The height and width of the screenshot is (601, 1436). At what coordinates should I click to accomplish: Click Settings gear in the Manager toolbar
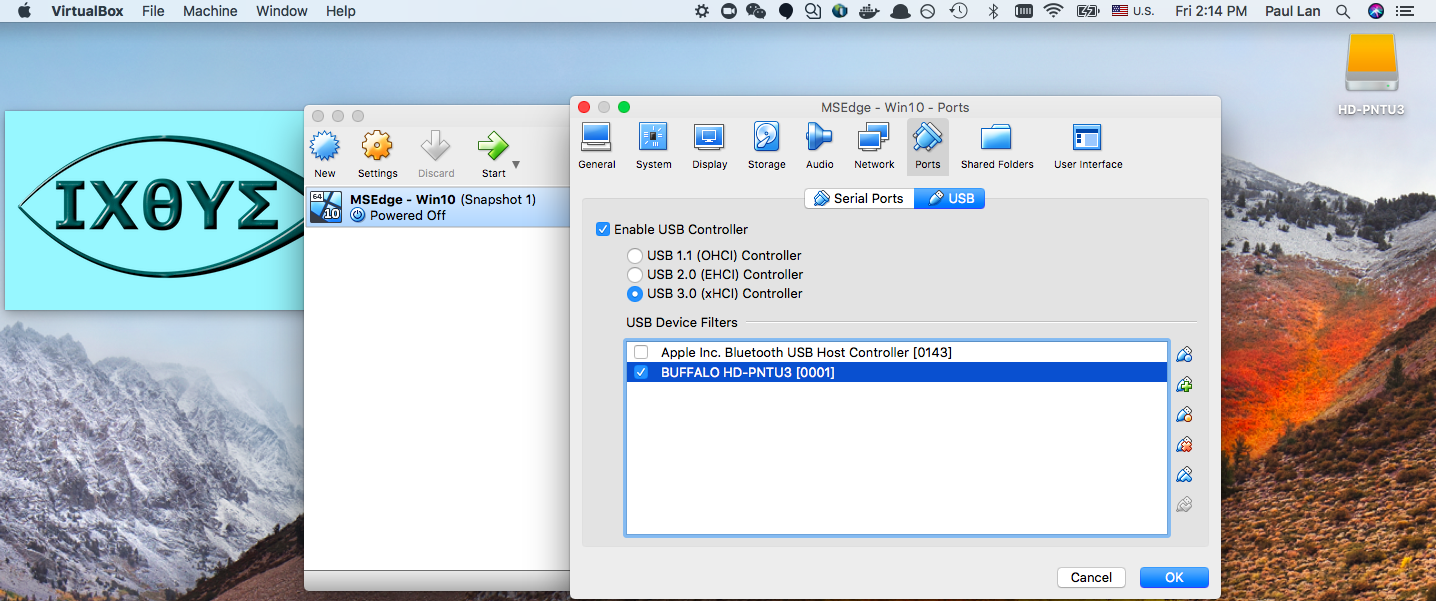pos(377,154)
